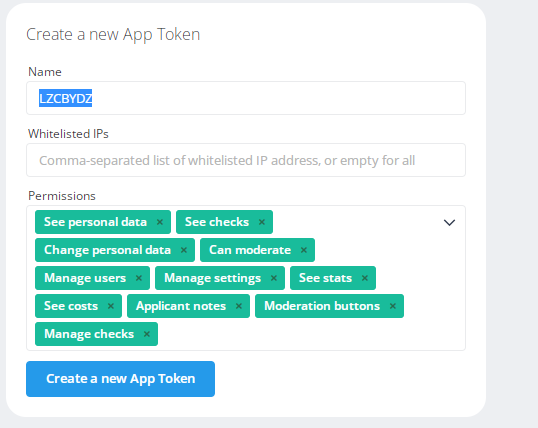Focus the Name input field
This screenshot has height=428, width=538.
click(246, 98)
